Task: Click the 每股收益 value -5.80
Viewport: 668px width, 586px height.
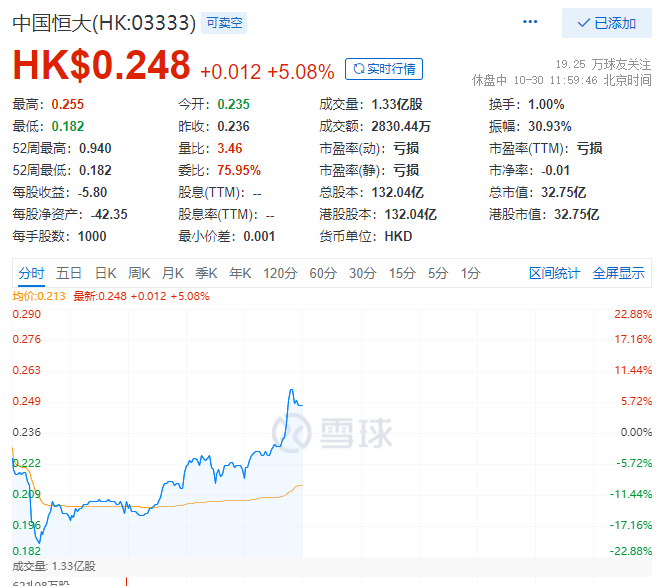Action: click(x=92, y=192)
